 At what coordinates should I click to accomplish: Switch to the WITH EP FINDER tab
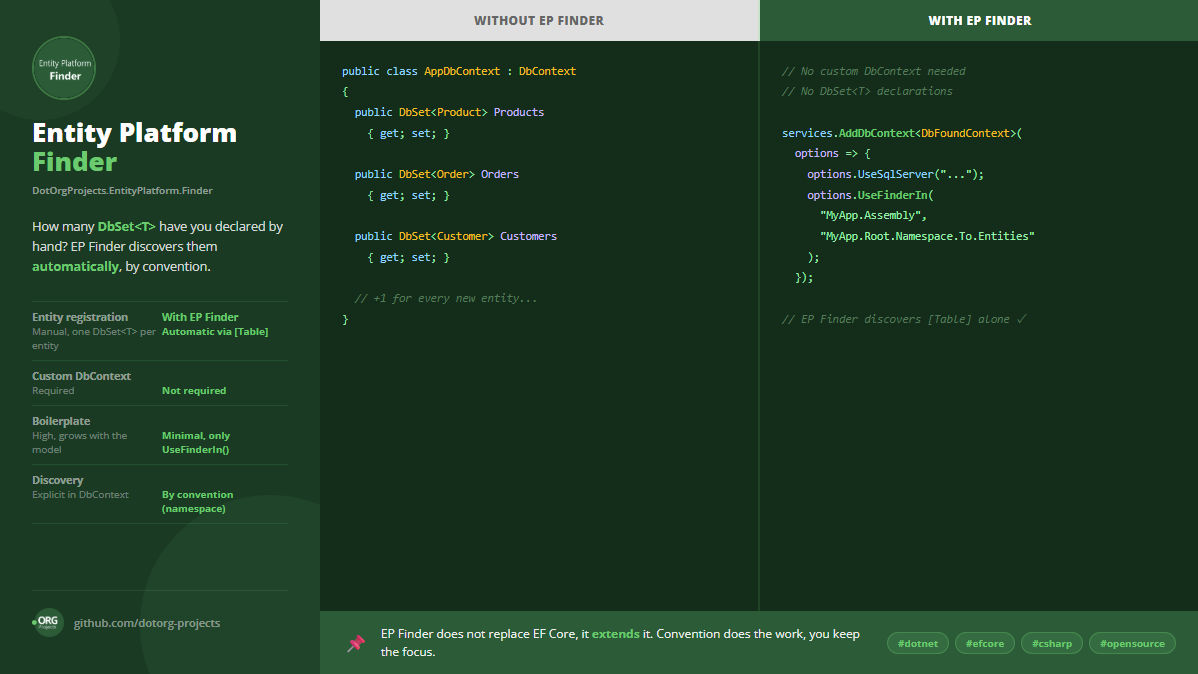pos(979,21)
